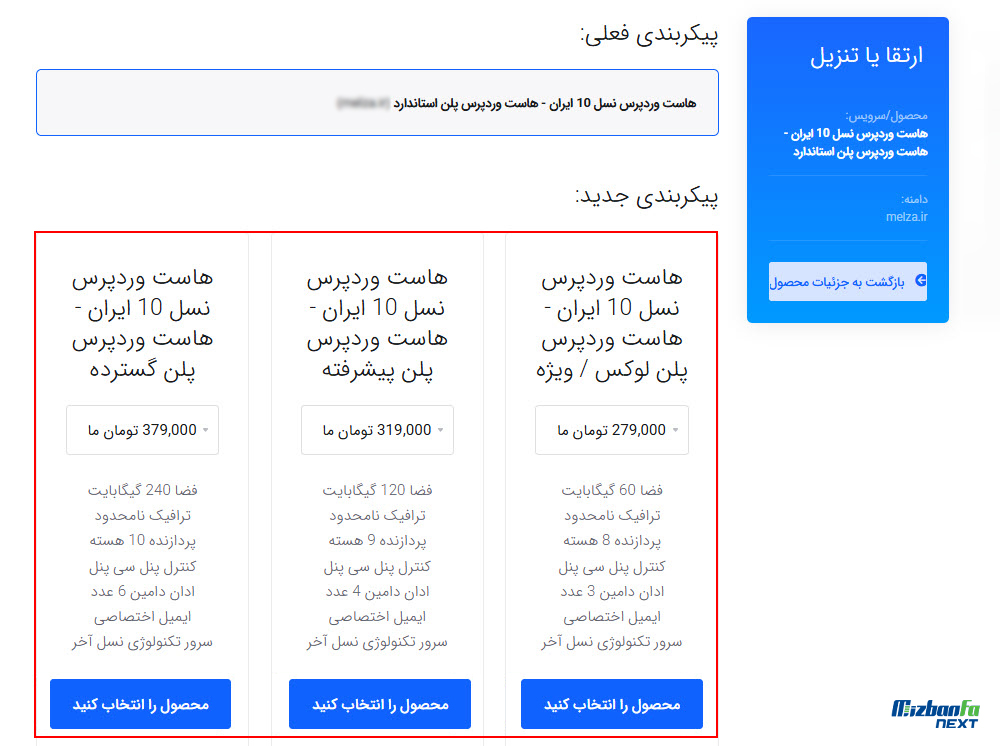Image resolution: width=1000 pixels, height=746 pixels.
Task: Click پردازنده 10 هسته feature text
Action: click(142, 541)
